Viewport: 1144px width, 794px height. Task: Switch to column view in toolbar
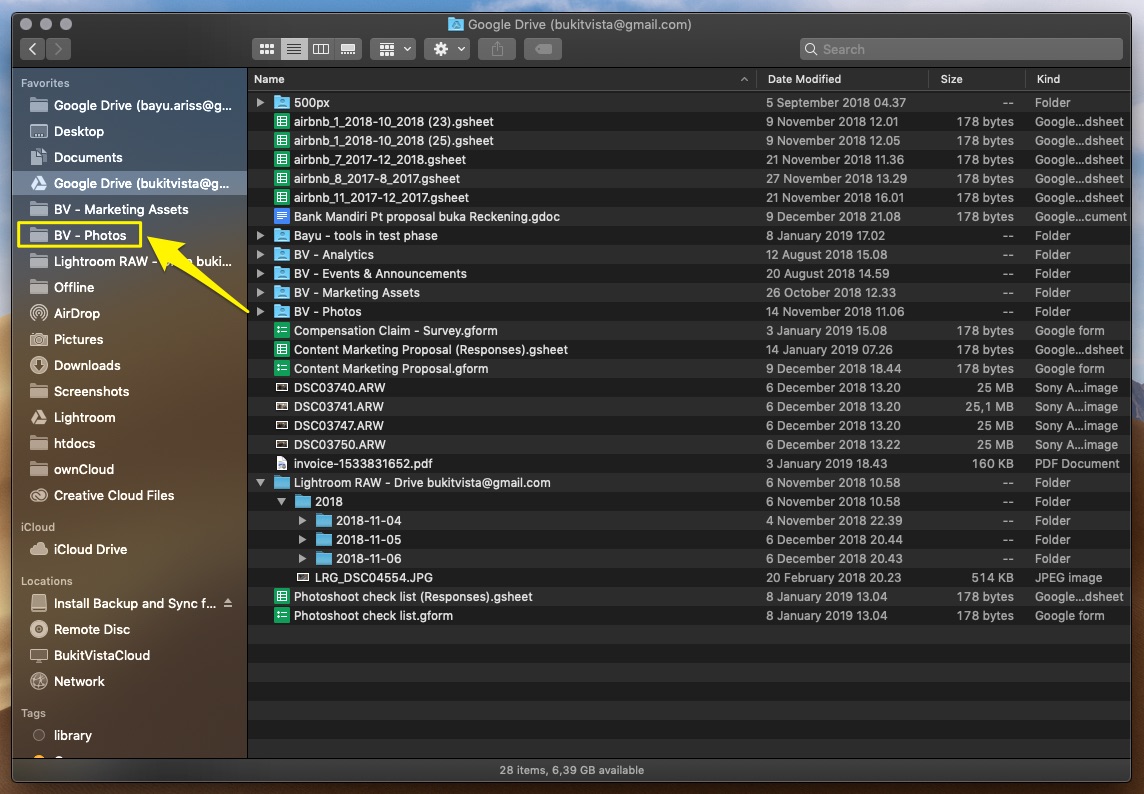[320, 49]
